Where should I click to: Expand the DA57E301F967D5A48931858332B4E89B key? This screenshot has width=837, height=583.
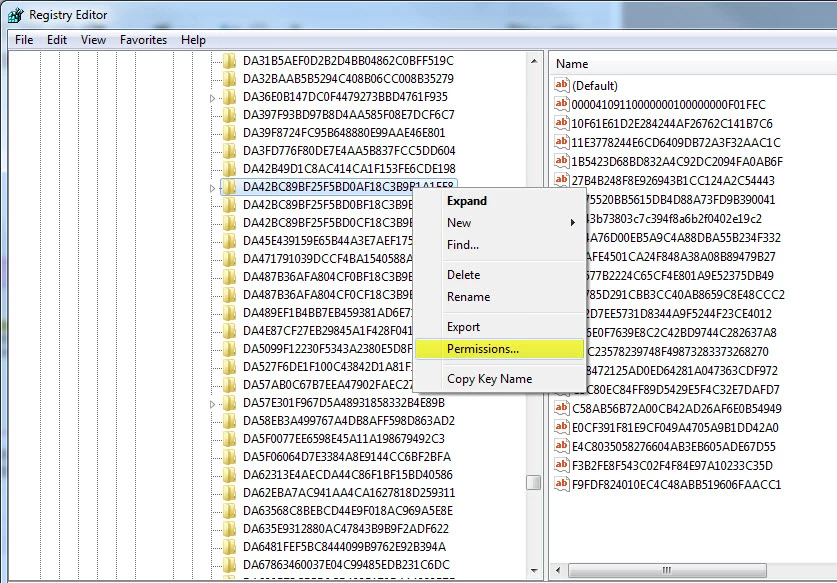tap(212, 404)
